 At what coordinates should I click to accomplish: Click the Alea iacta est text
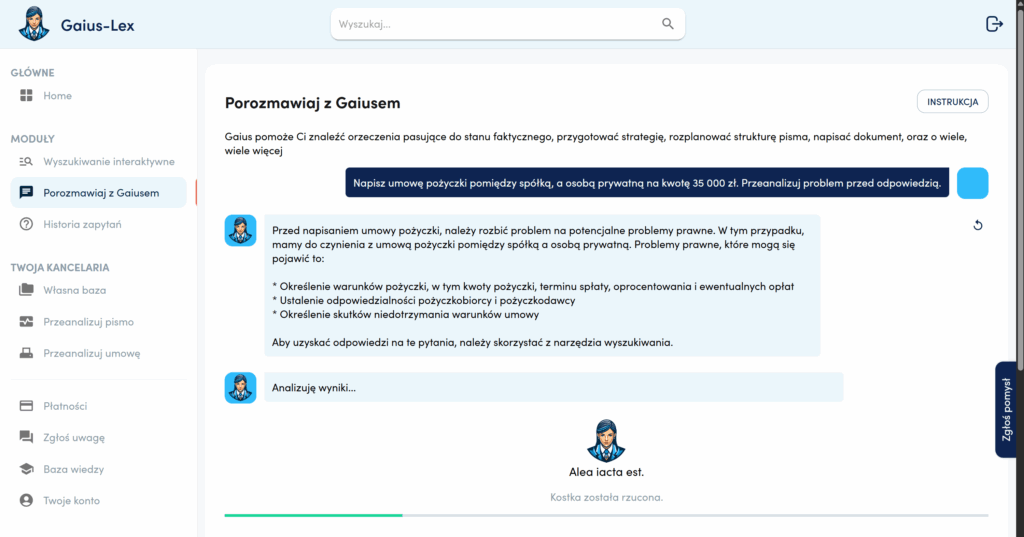tap(606, 472)
